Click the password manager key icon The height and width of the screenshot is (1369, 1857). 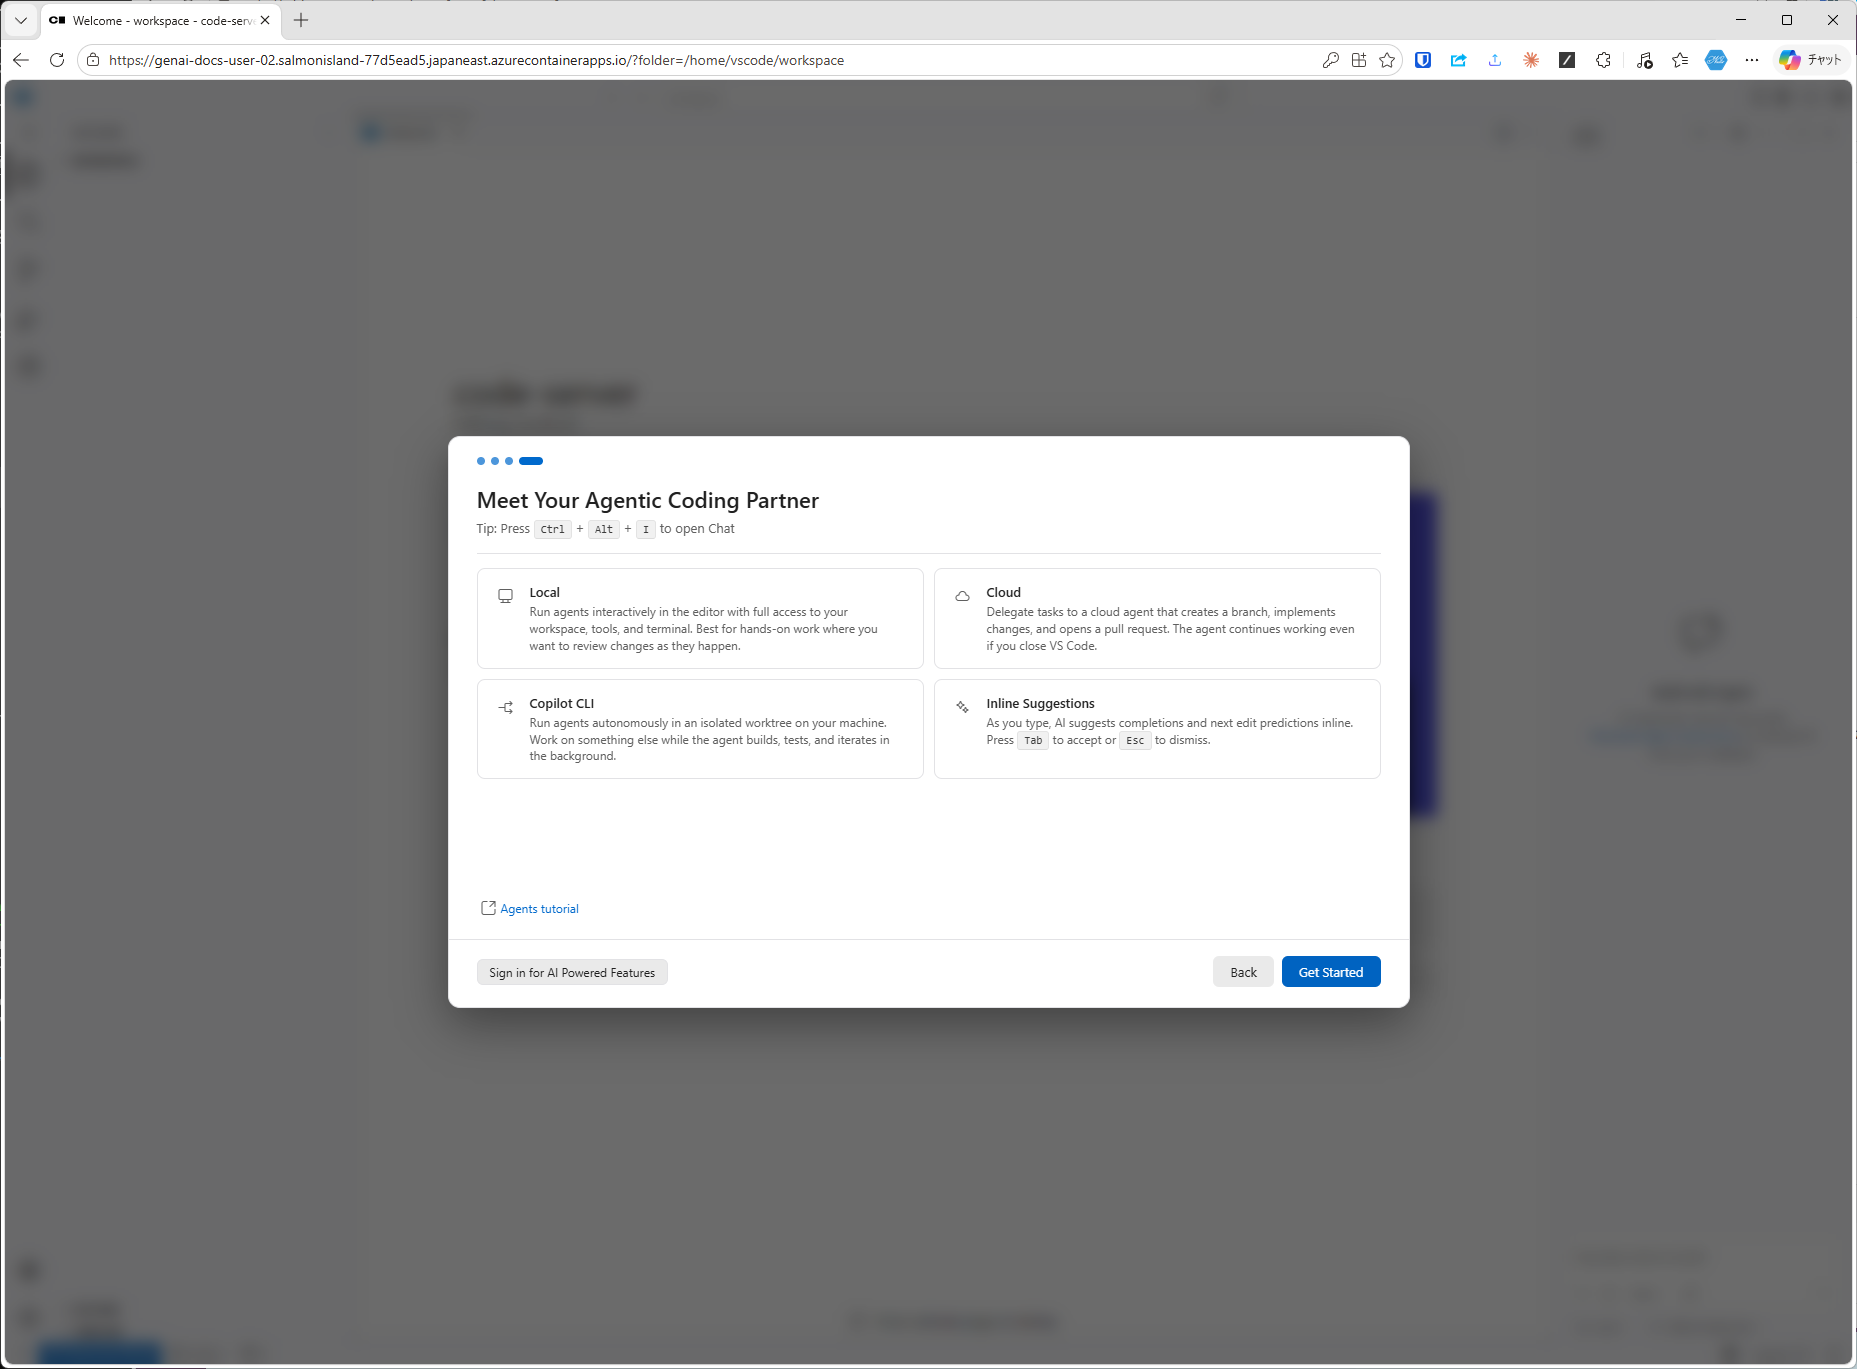(x=1330, y=60)
